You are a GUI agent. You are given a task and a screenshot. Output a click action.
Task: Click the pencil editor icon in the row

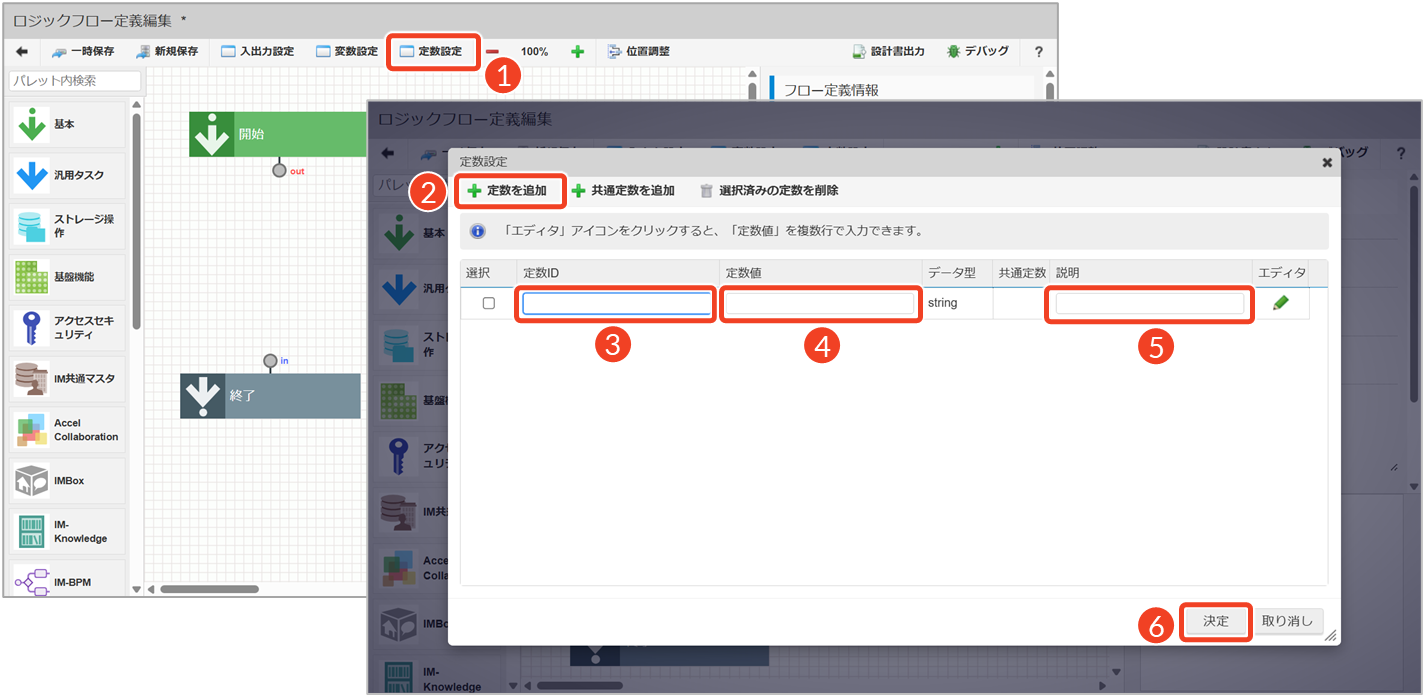click(1281, 303)
